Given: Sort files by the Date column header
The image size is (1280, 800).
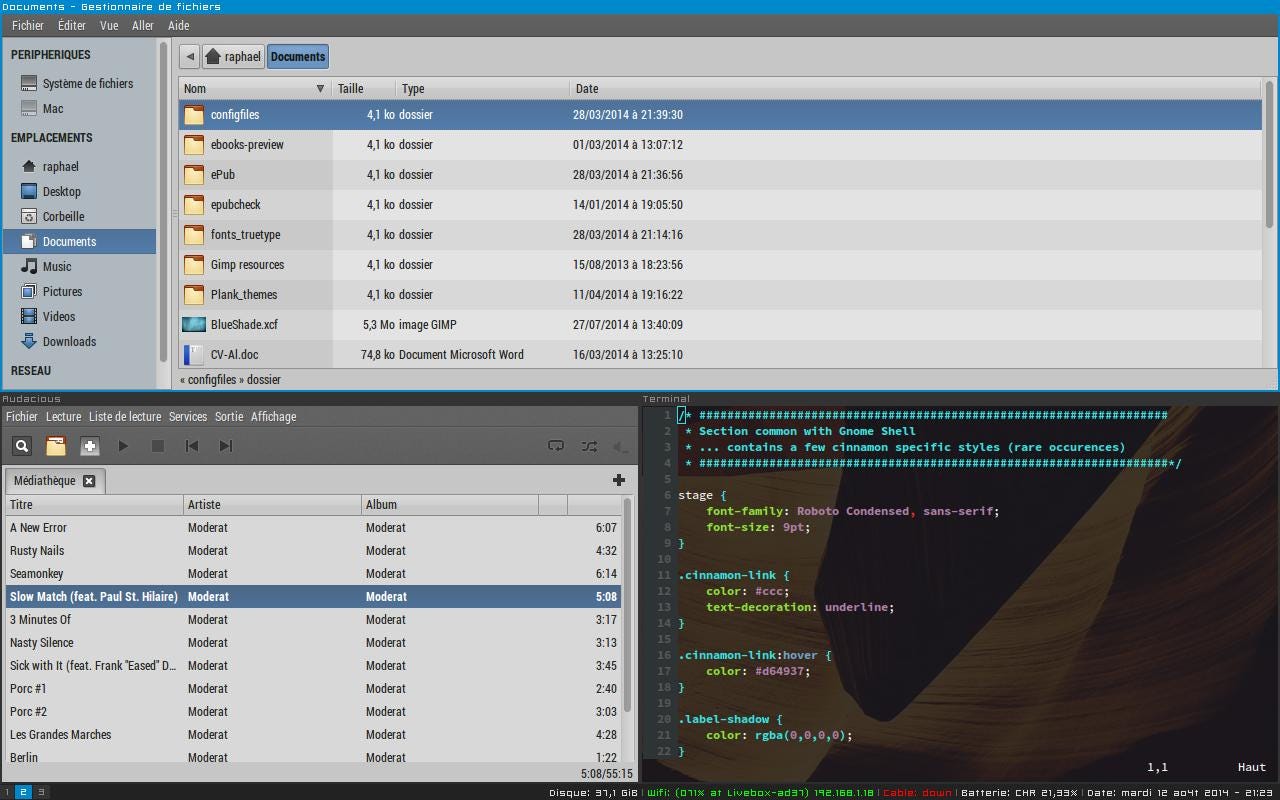Looking at the screenshot, I should [916, 89].
